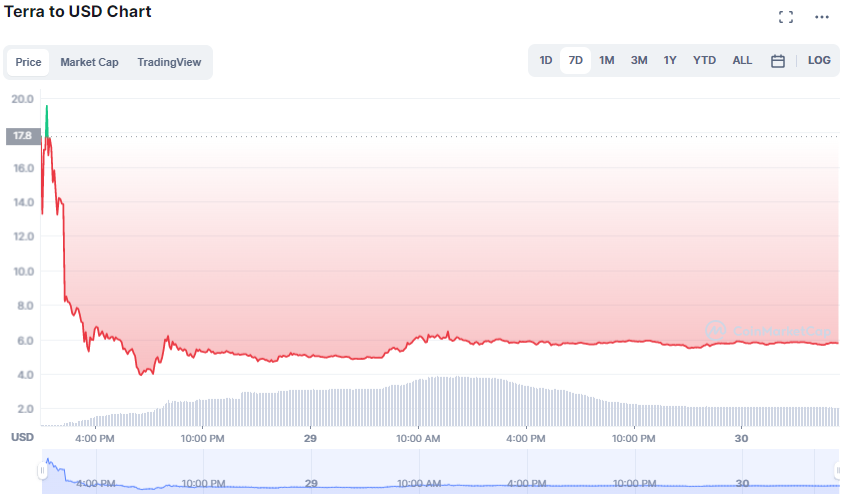845x504 pixels.
Task: Select the 1Y time range
Action: (670, 60)
